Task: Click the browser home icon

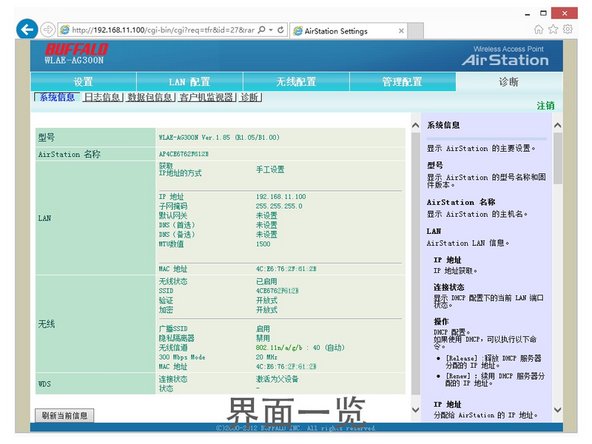Action: (539, 29)
